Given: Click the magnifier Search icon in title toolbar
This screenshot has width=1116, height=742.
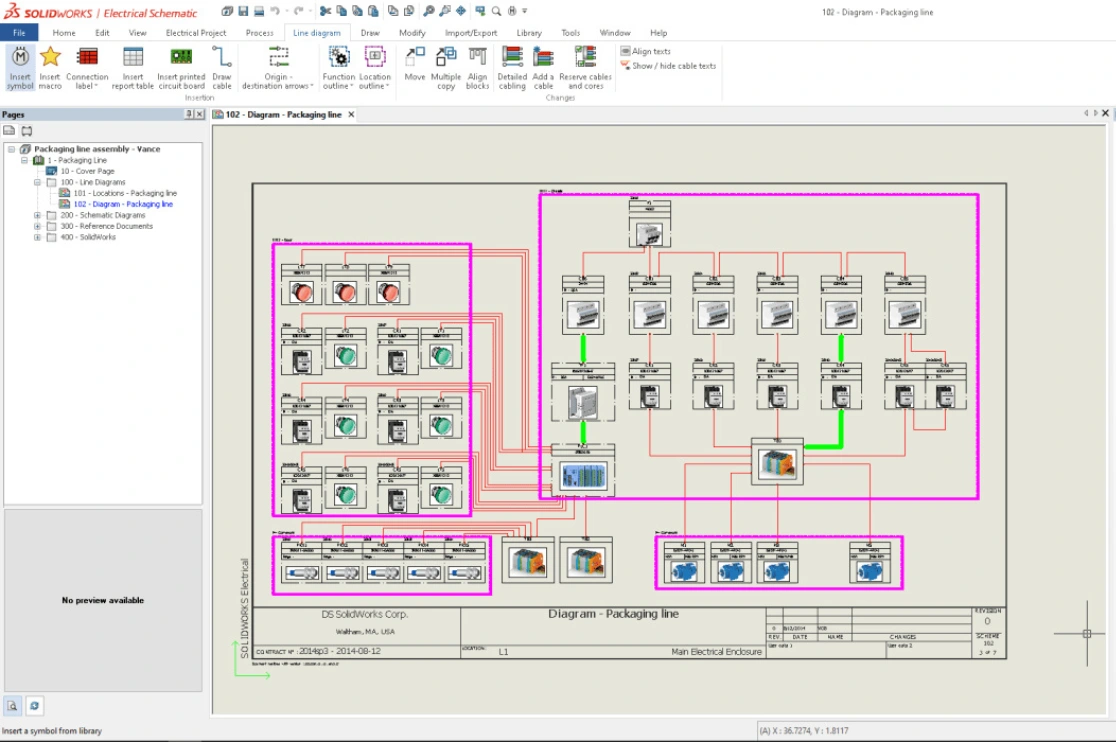Looking at the screenshot, I should (496, 11).
